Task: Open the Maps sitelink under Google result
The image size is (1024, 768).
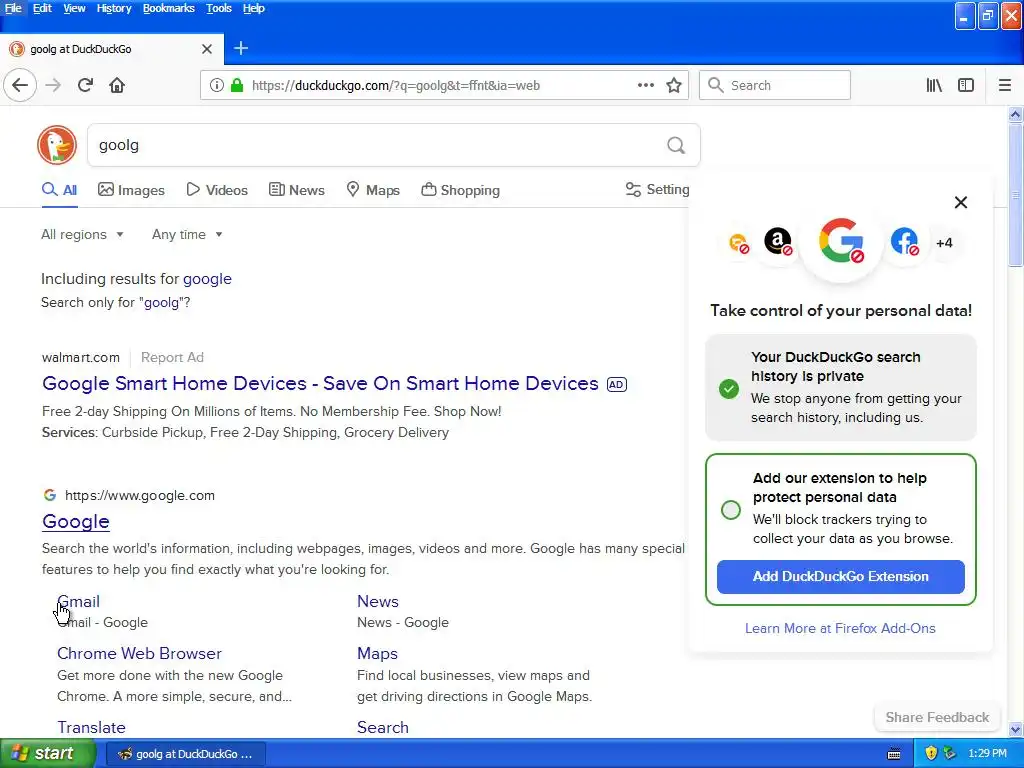Action: coord(377,653)
